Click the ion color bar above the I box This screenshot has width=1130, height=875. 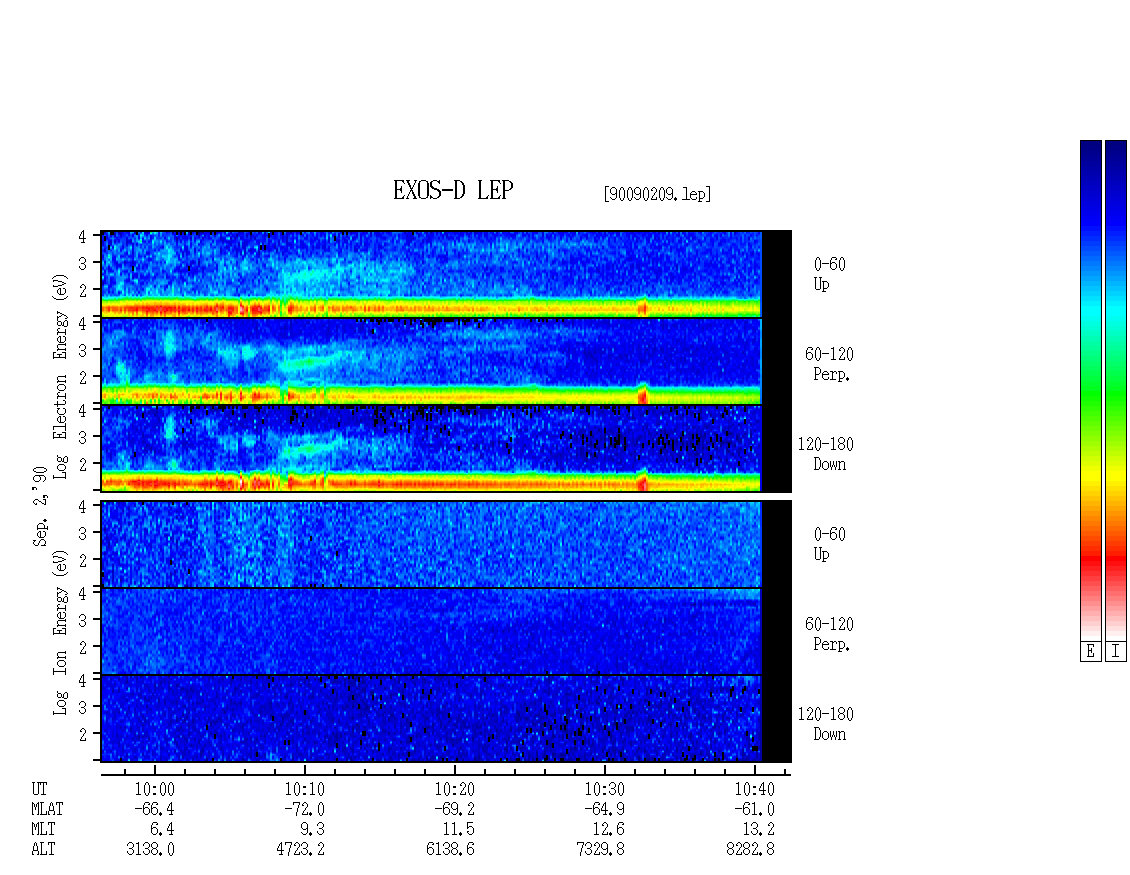(1116, 390)
